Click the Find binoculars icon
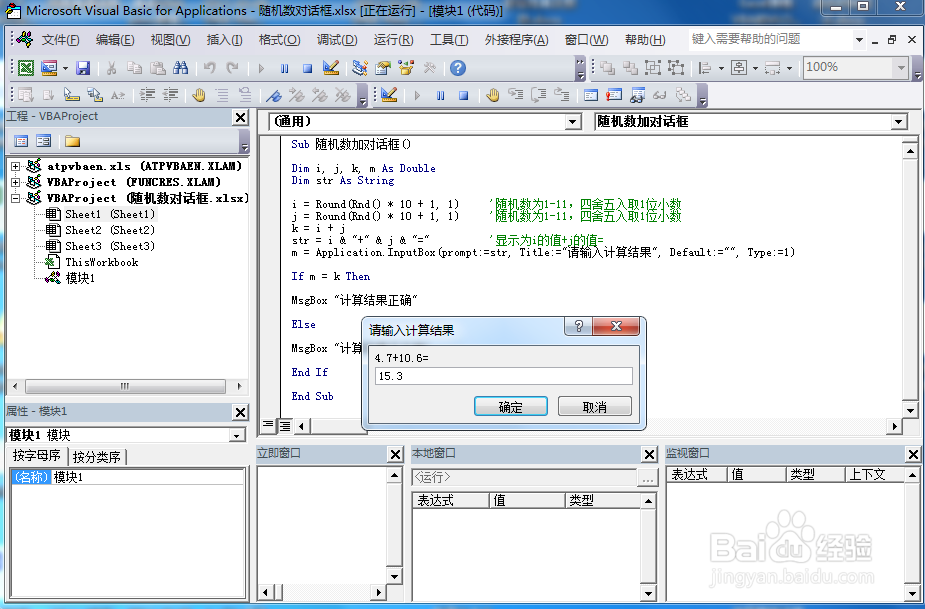Screen dimensions: 925x609 [x=181, y=68]
